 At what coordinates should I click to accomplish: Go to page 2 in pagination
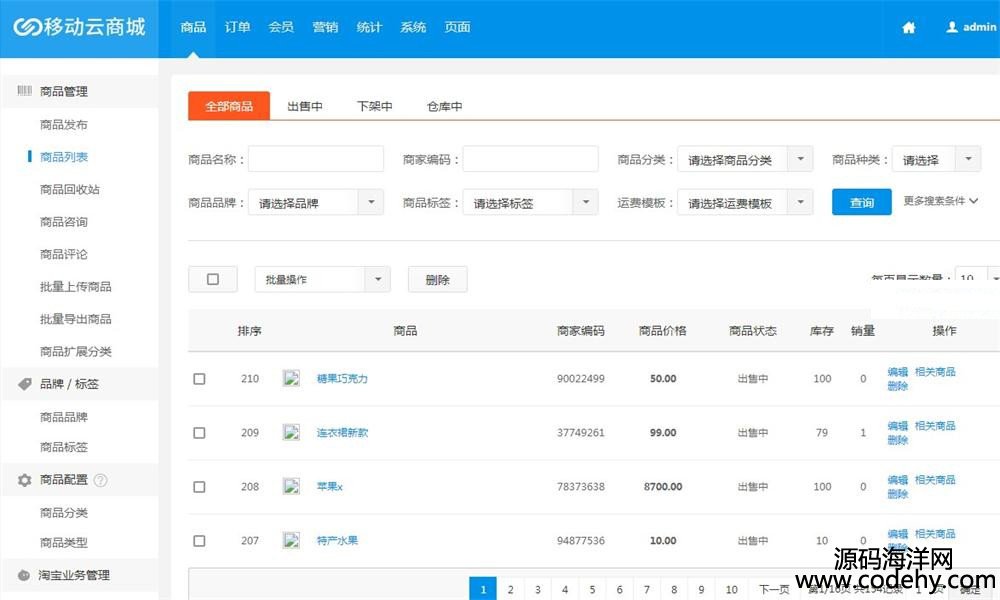510,590
